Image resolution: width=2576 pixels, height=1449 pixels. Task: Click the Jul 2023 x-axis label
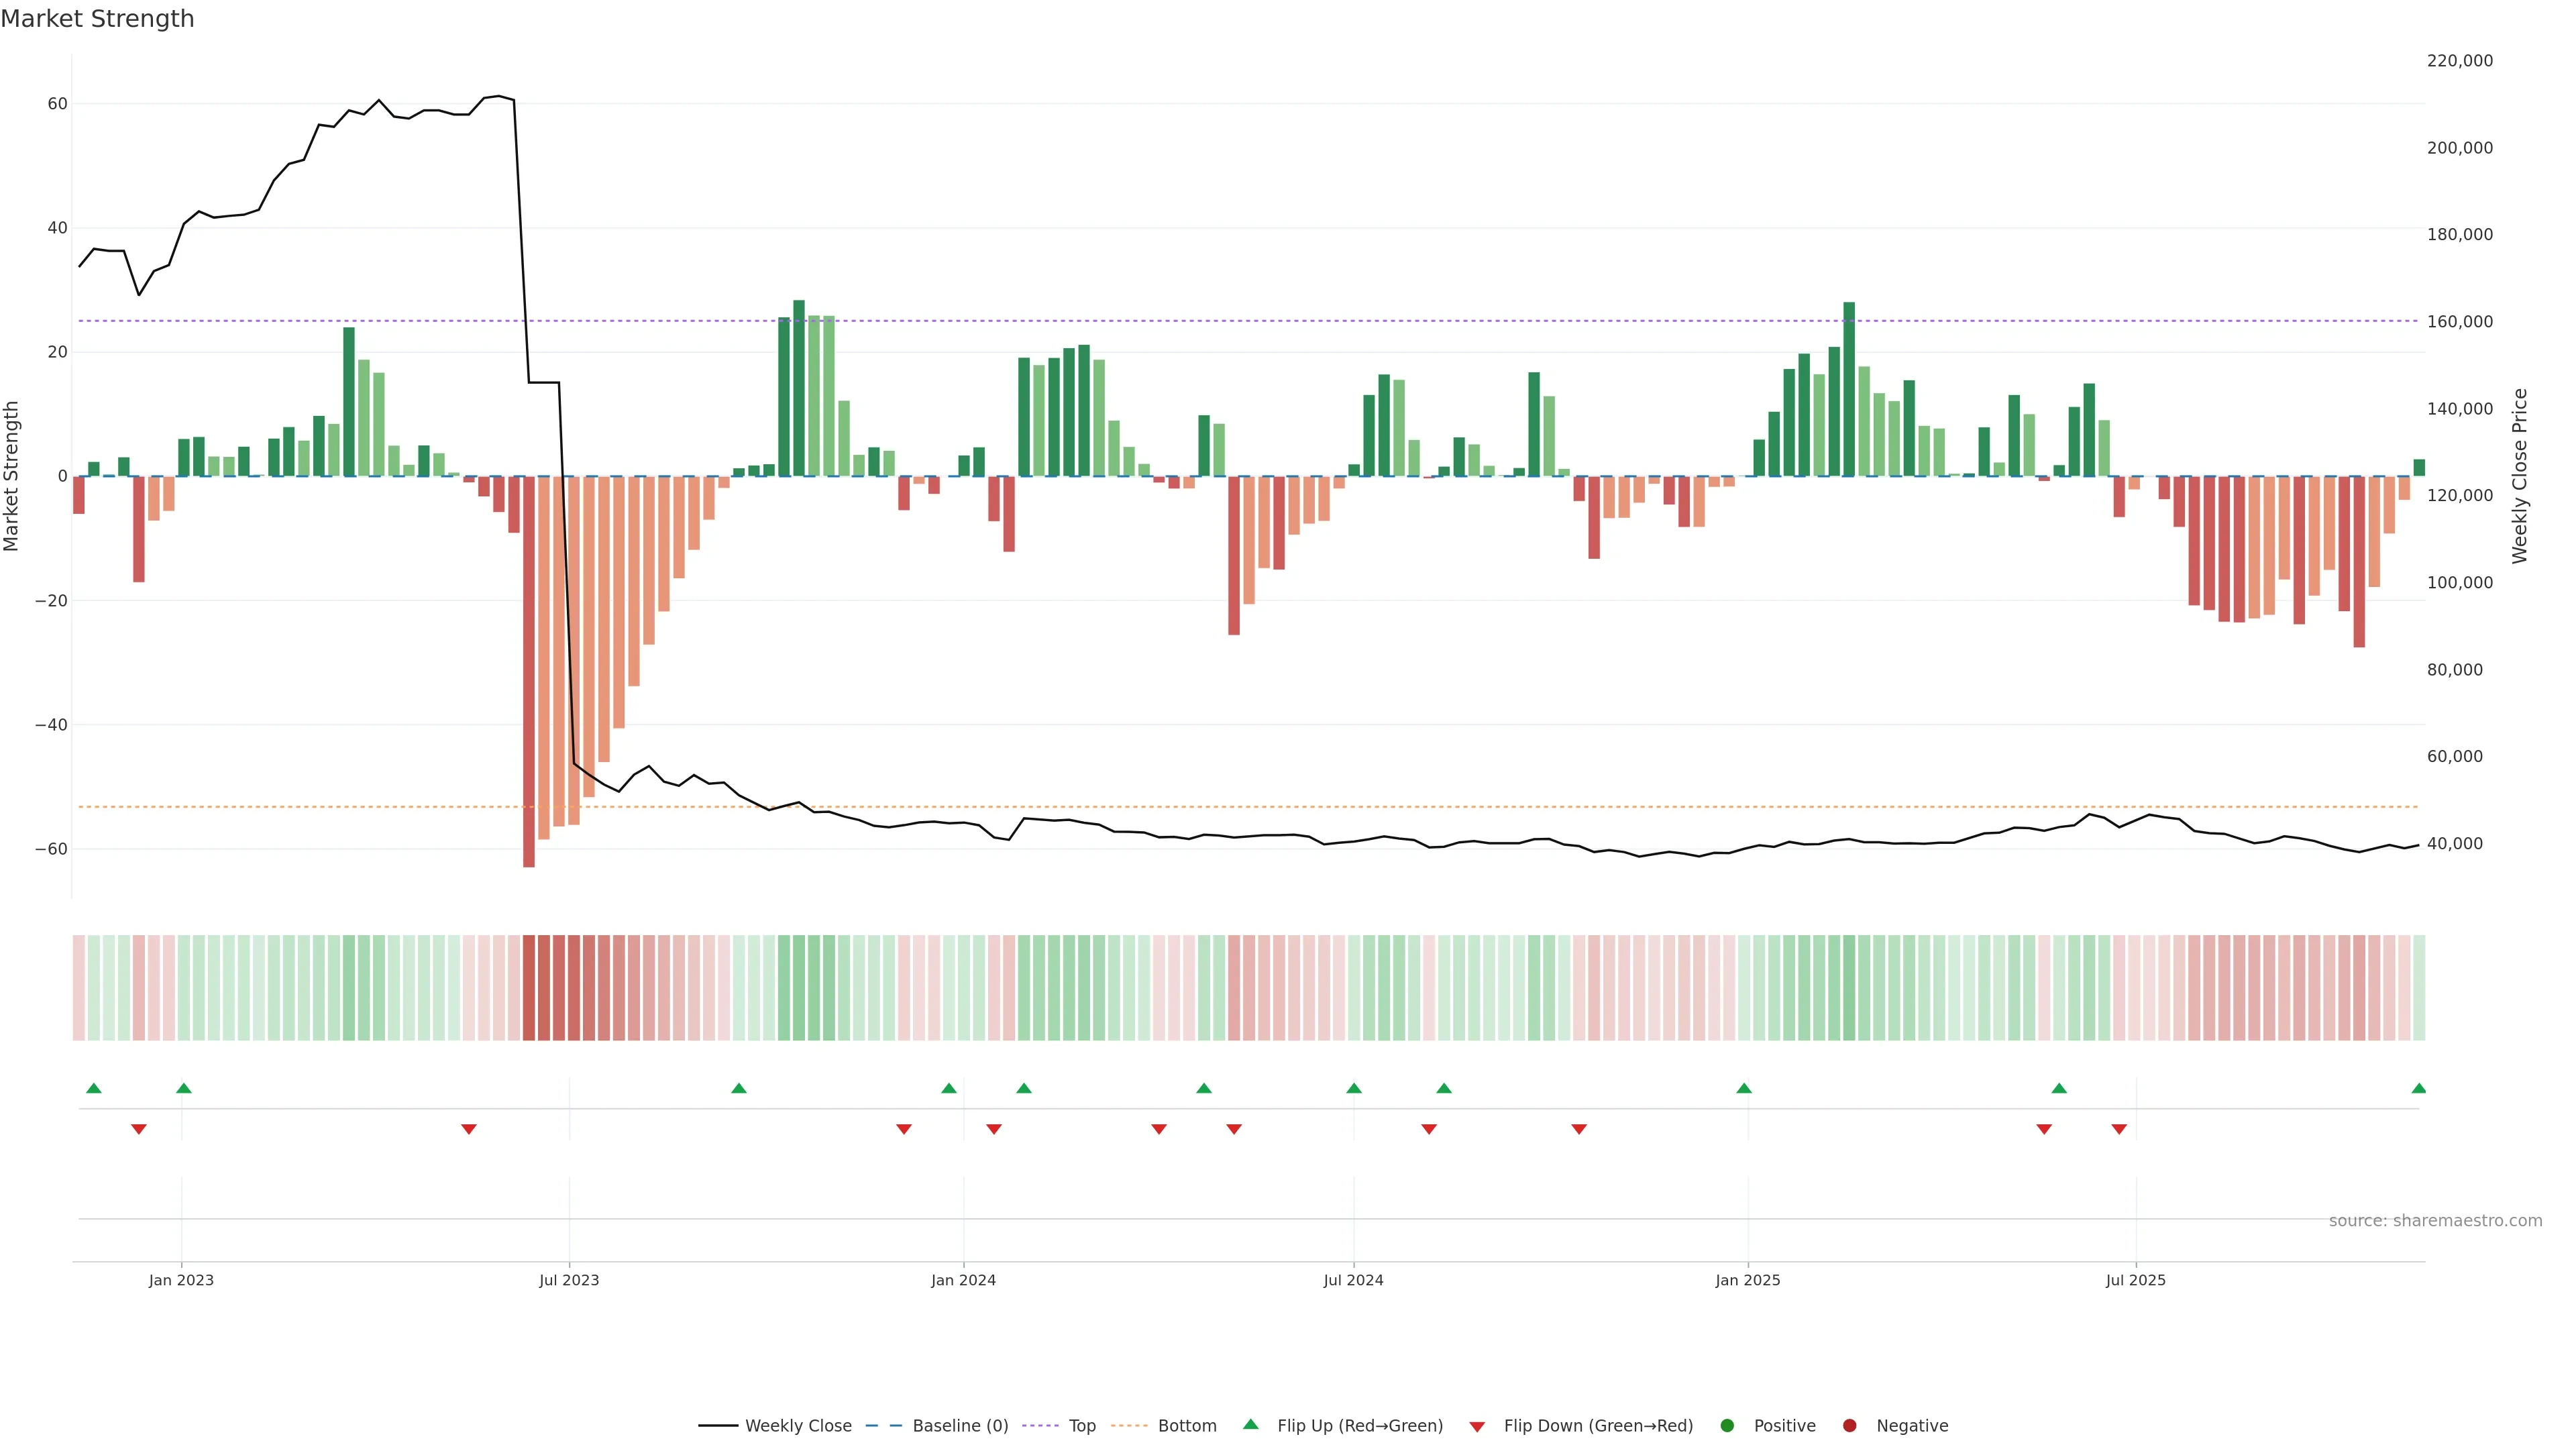click(569, 1280)
